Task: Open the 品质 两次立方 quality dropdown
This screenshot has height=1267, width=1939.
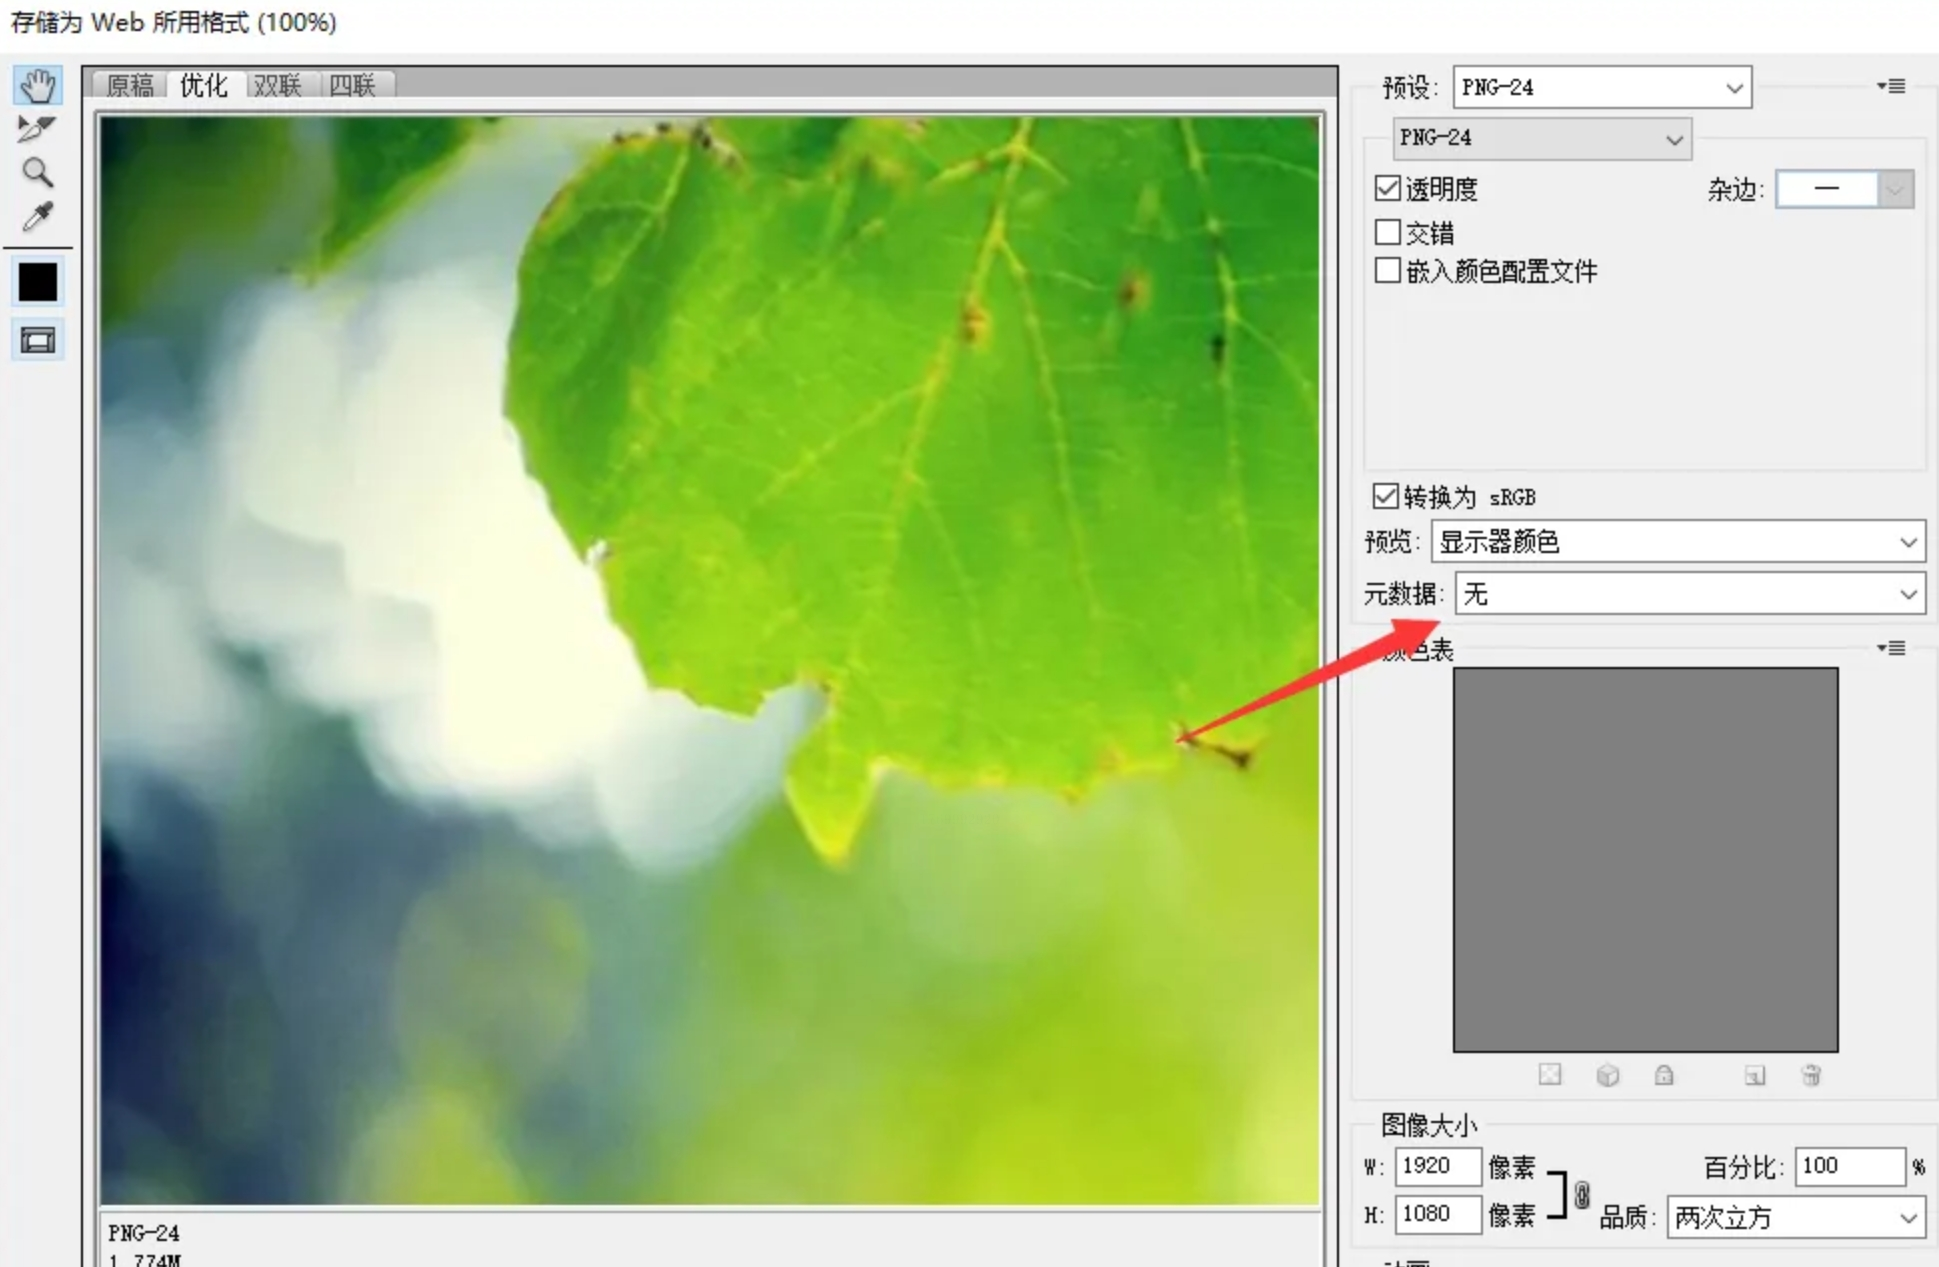Action: coord(1795,1218)
